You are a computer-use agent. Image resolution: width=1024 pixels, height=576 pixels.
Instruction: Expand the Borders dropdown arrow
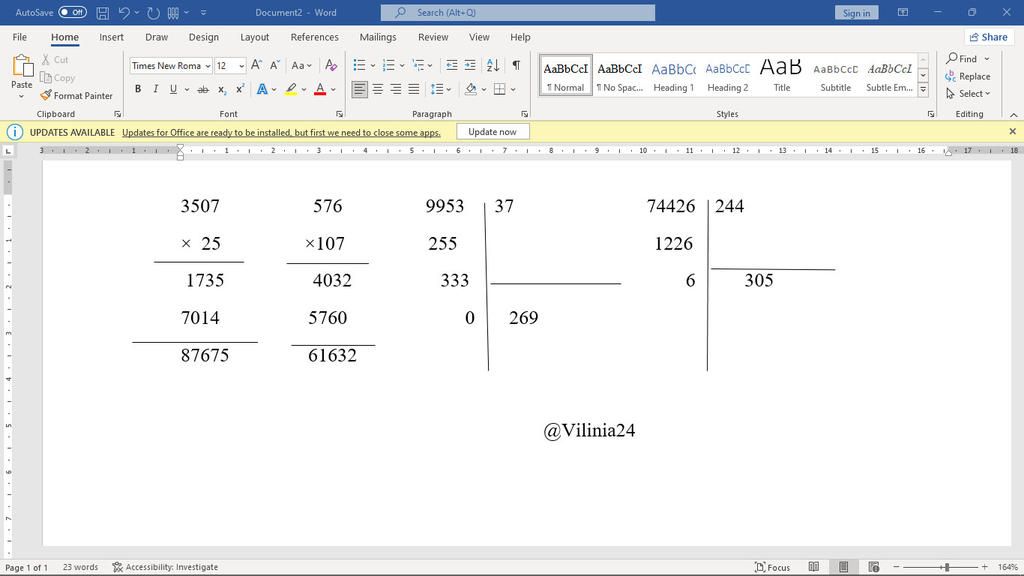(x=513, y=89)
